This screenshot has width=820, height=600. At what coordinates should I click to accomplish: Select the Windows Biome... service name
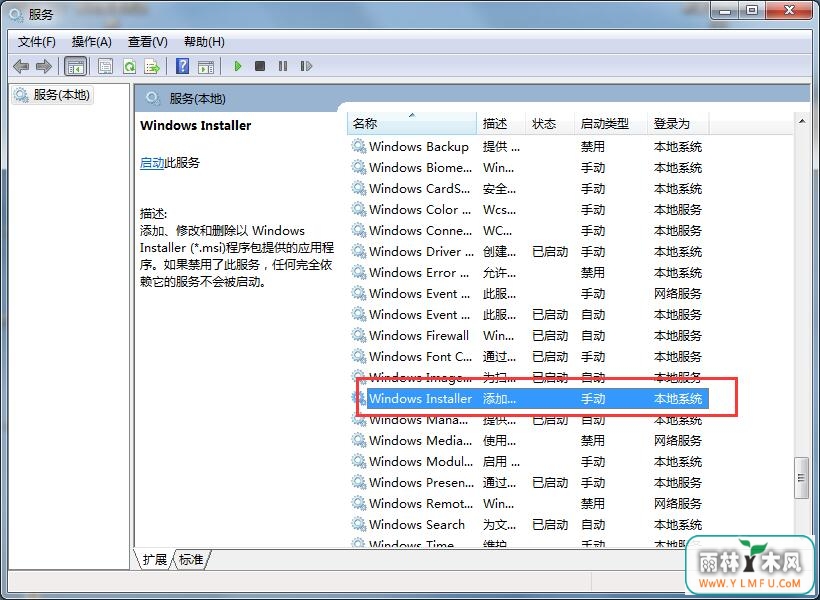point(420,167)
